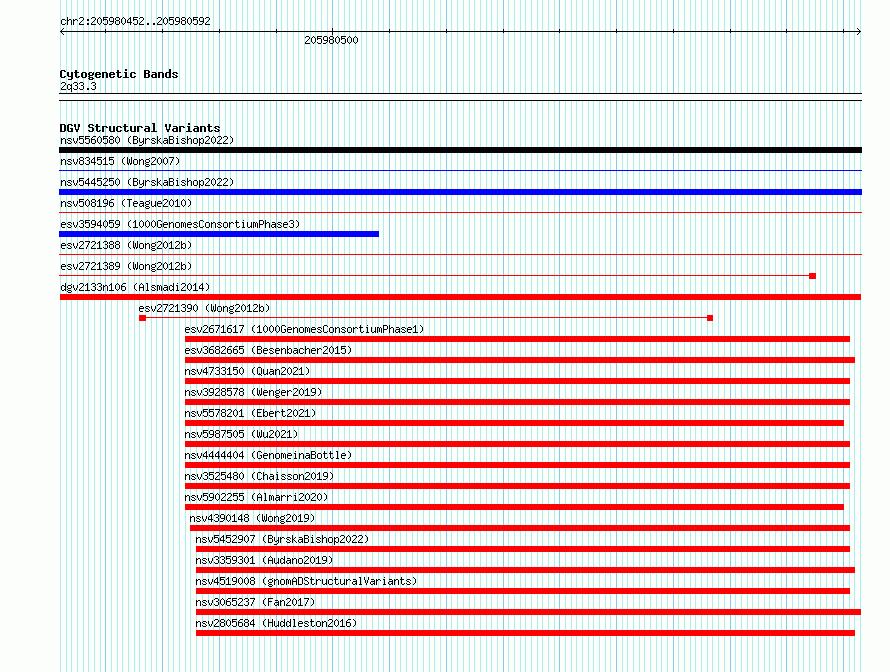Click the red bar under esv2671617
Image resolution: width=890 pixels, height=672 pixels.
[x=517, y=339]
